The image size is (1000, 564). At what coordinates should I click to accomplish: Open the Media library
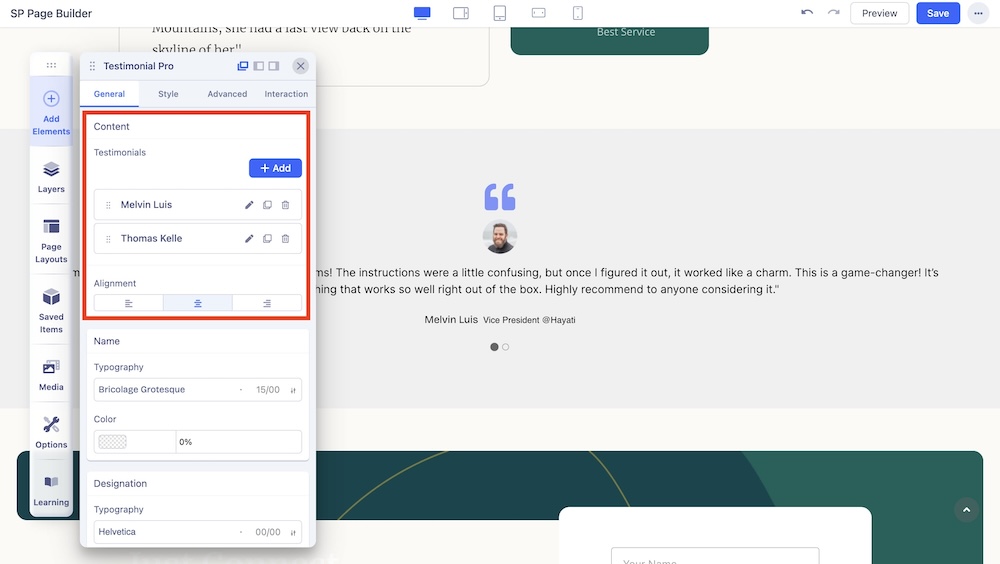[x=51, y=374]
